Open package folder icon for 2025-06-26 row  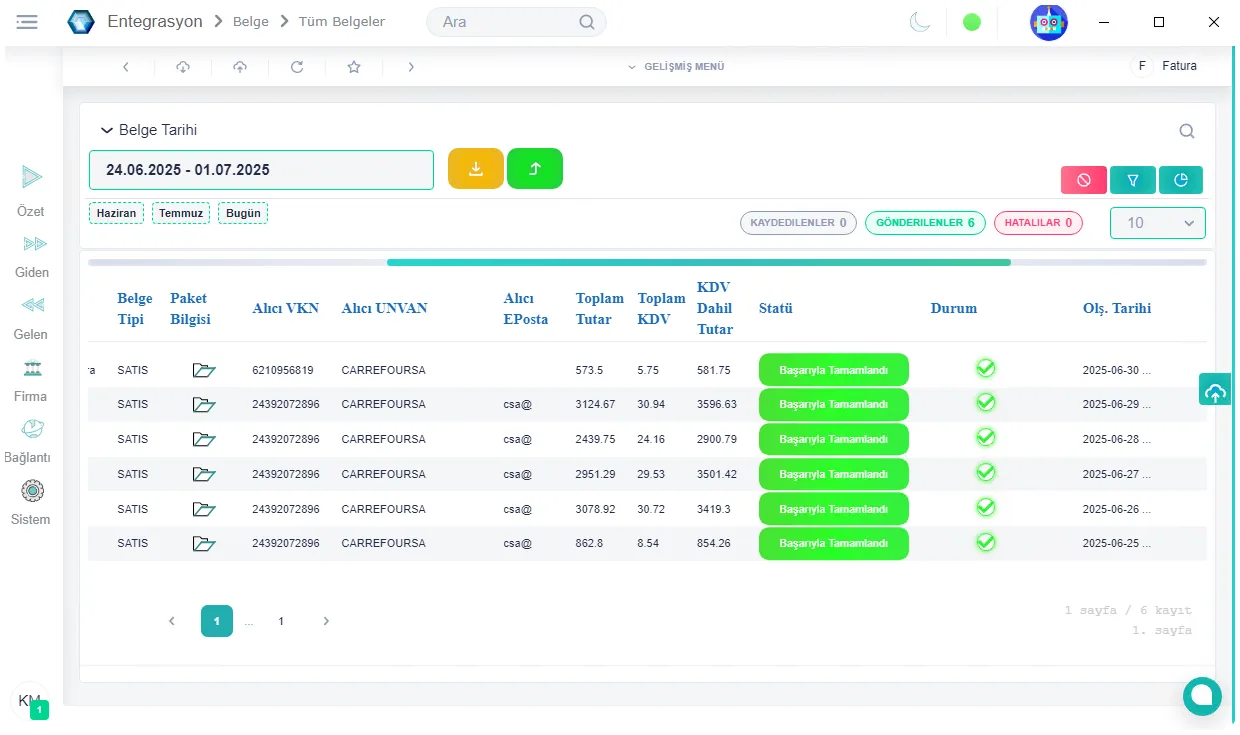click(x=204, y=509)
